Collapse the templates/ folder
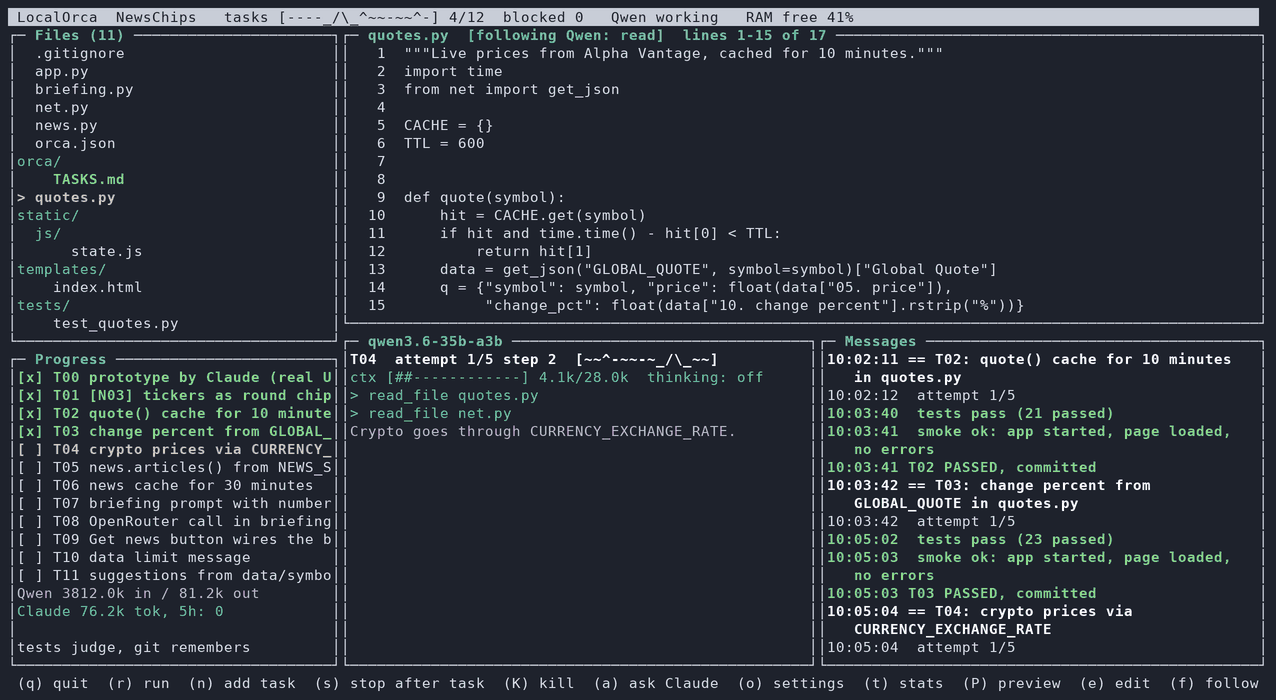 tap(61, 269)
